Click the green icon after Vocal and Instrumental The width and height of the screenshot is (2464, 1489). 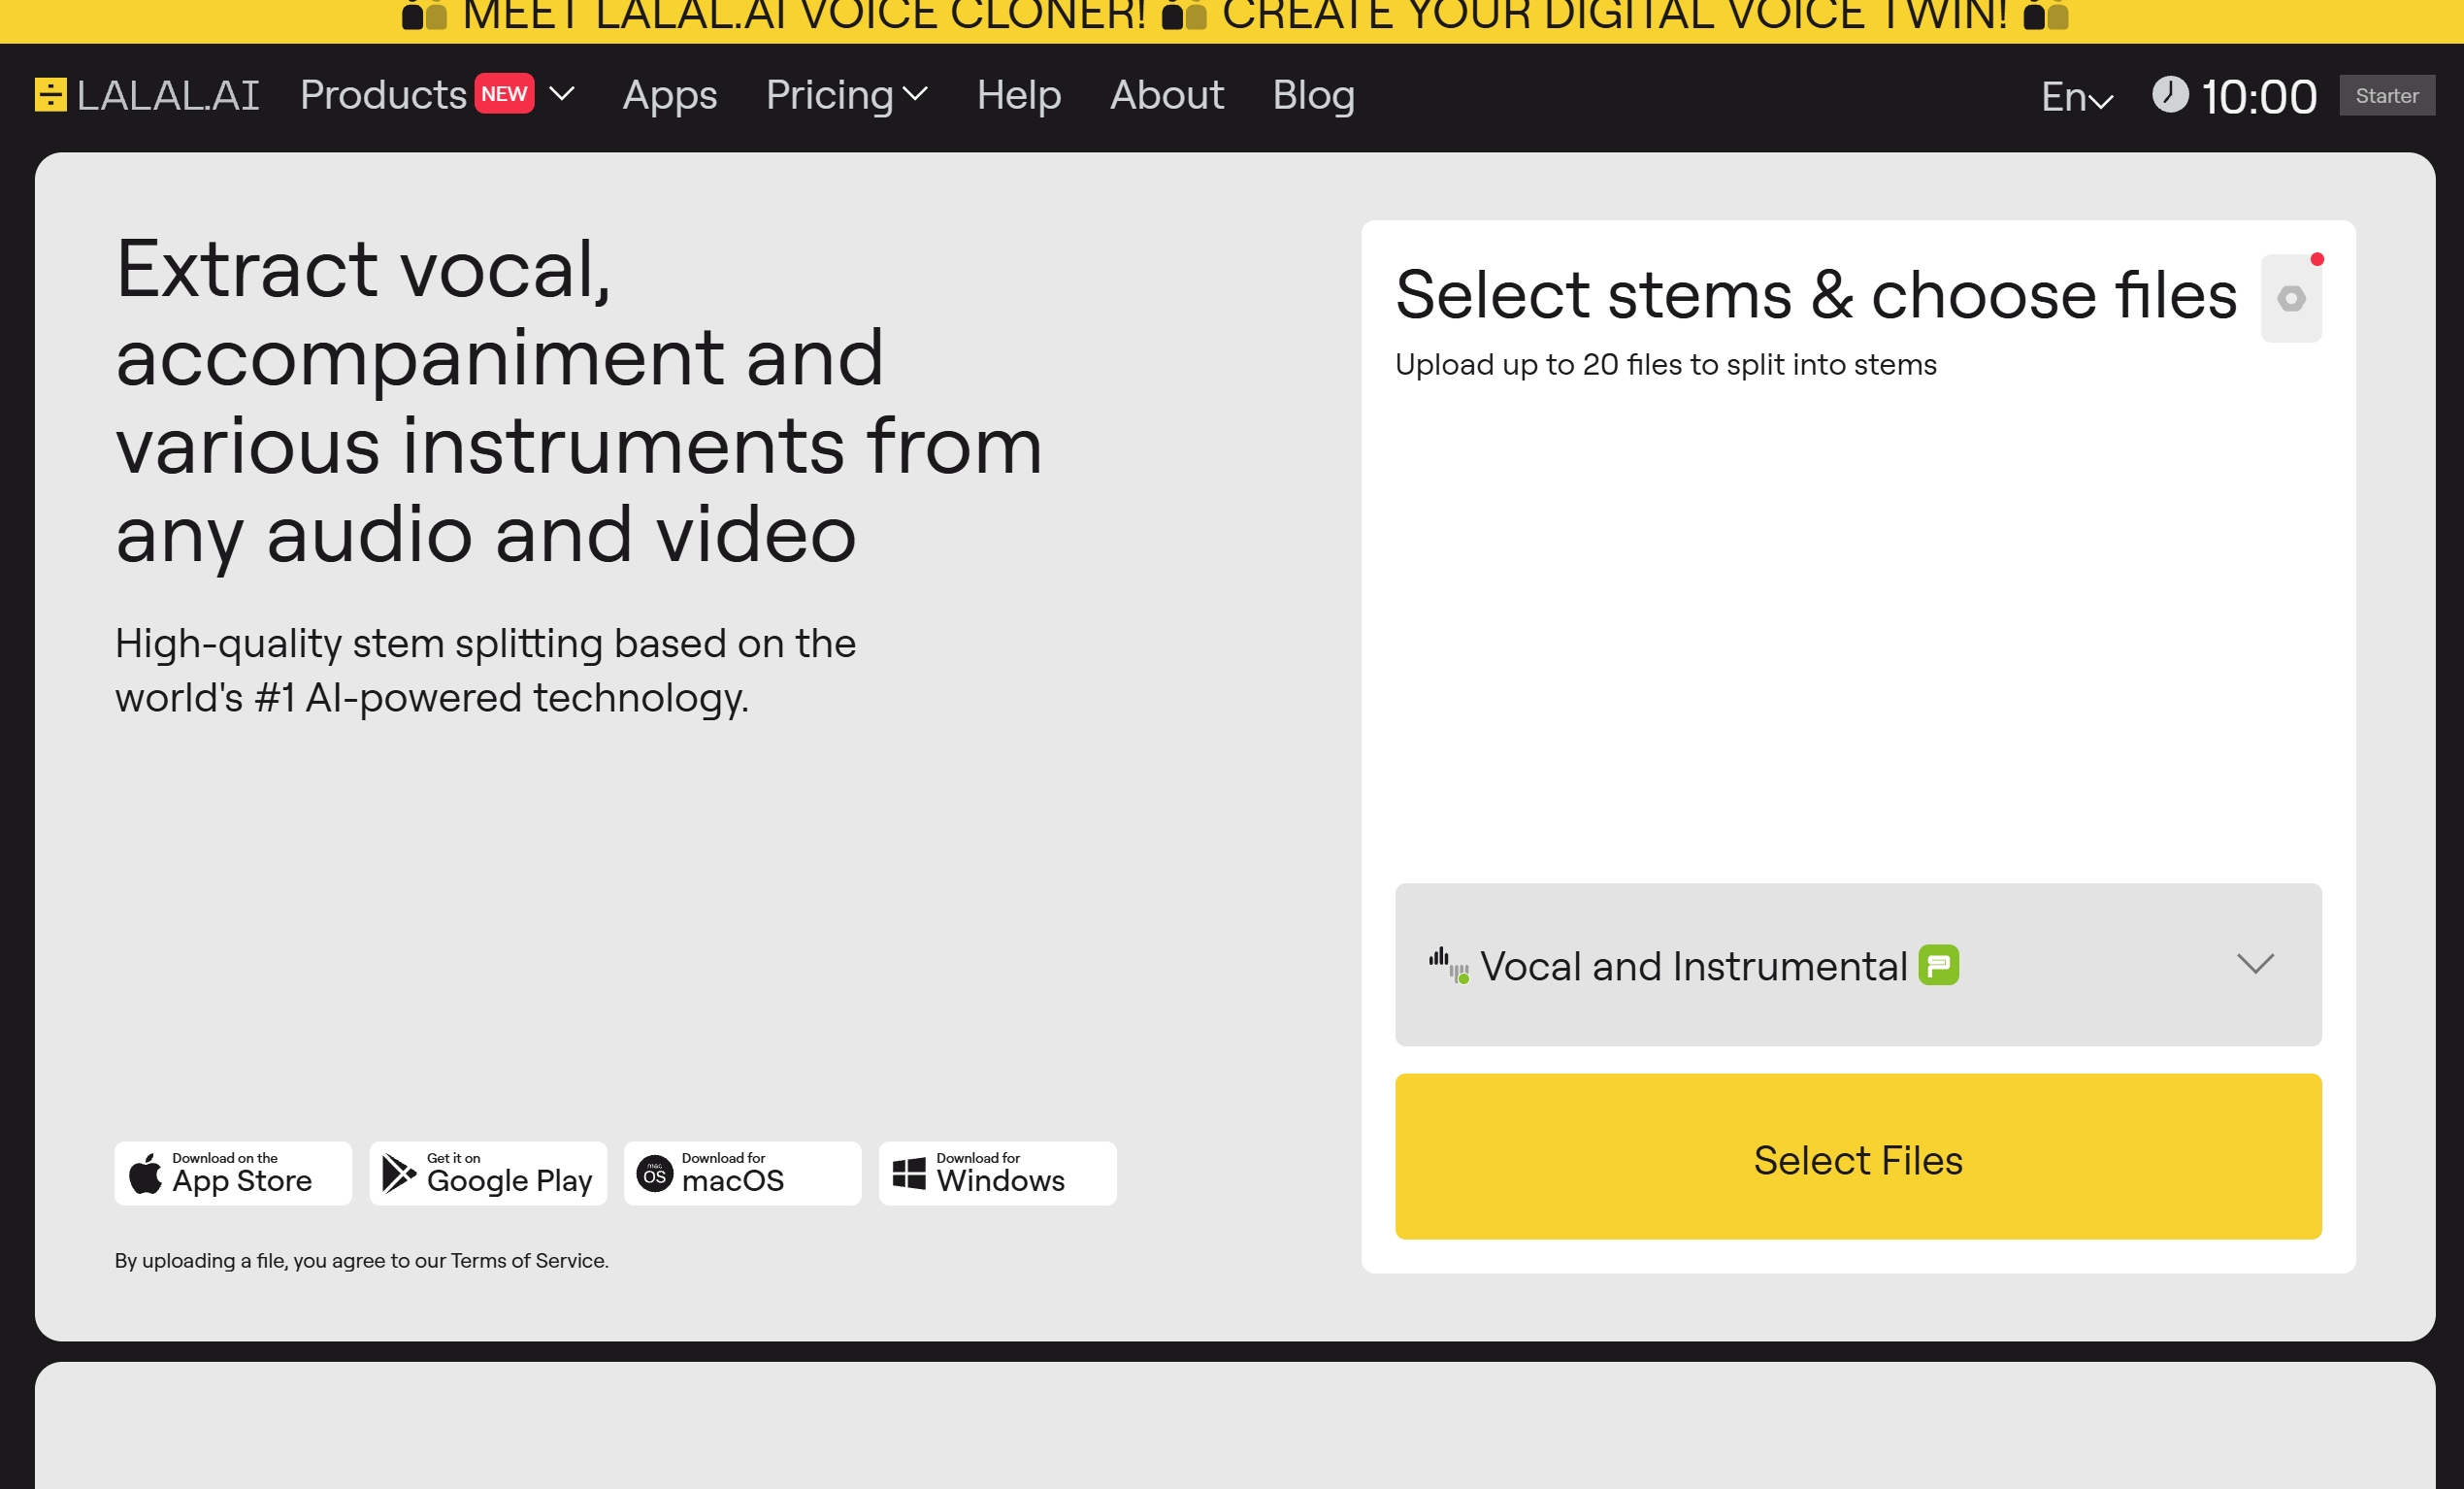[1938, 965]
